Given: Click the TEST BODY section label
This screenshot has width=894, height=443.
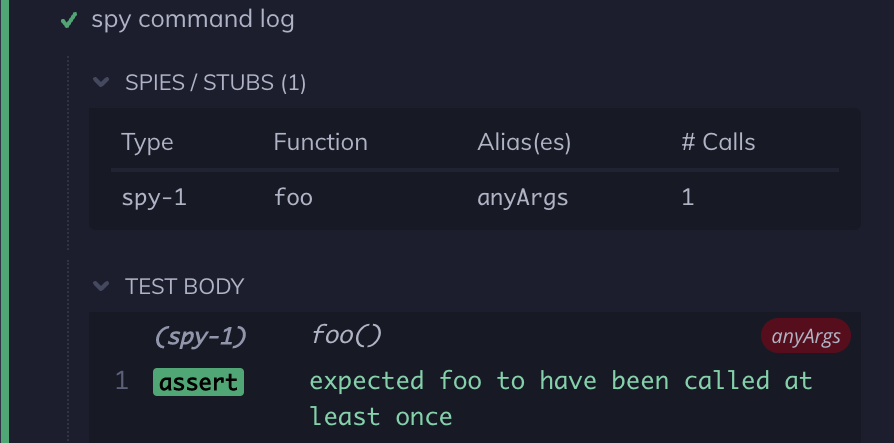Looking at the screenshot, I should click(x=184, y=287).
